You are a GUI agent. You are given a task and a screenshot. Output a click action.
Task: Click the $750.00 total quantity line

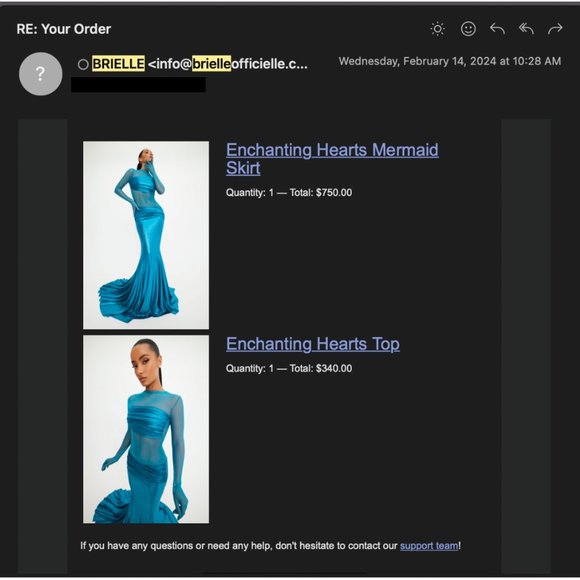[x=289, y=192]
